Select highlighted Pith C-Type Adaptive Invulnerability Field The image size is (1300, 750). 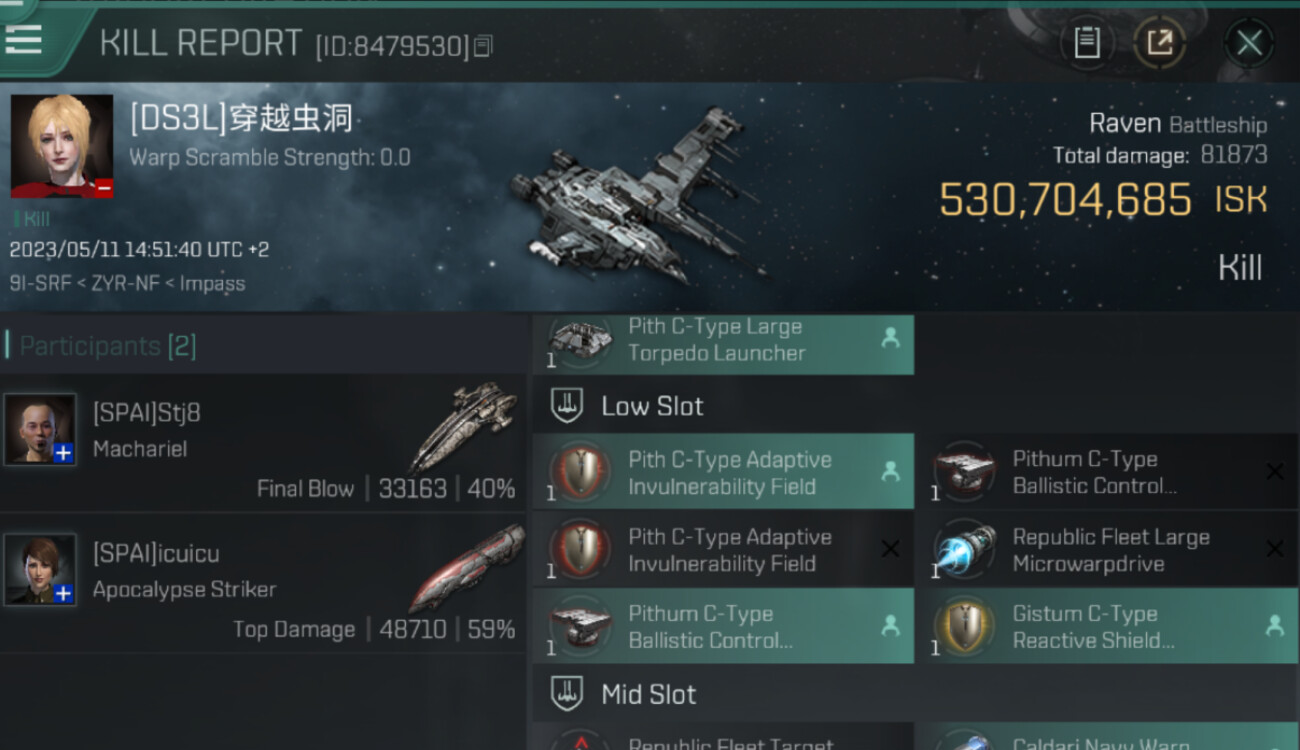point(723,472)
